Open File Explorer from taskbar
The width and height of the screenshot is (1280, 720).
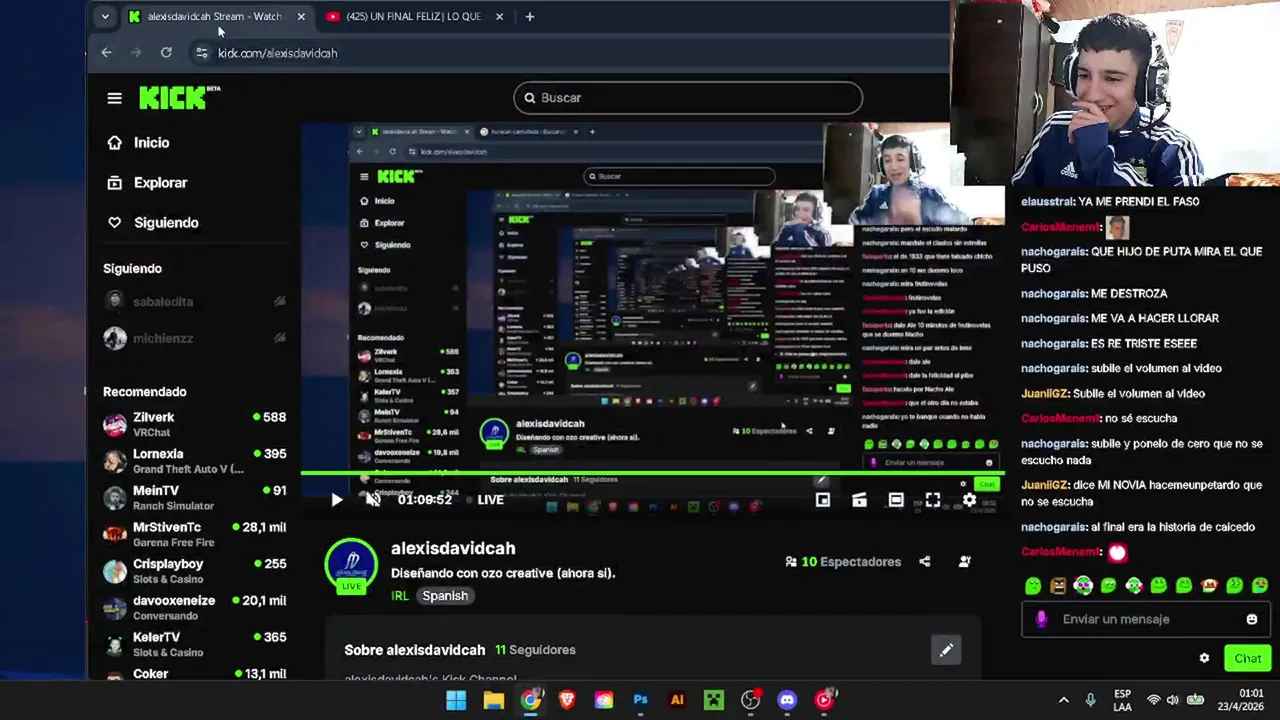click(493, 700)
